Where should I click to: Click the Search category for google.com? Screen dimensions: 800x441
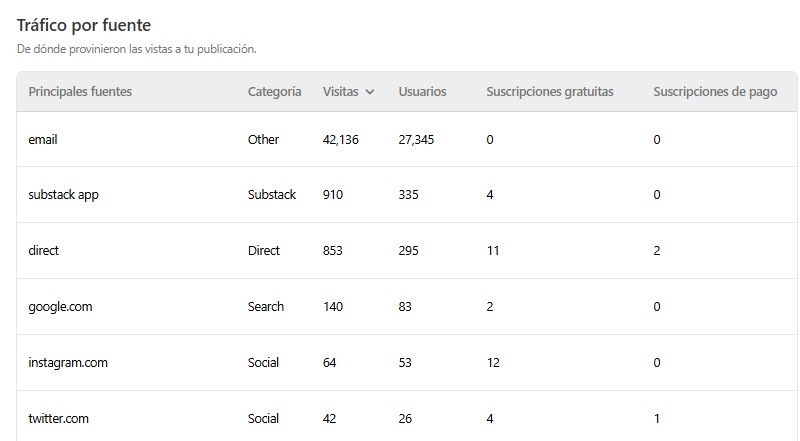pyautogui.click(x=266, y=307)
